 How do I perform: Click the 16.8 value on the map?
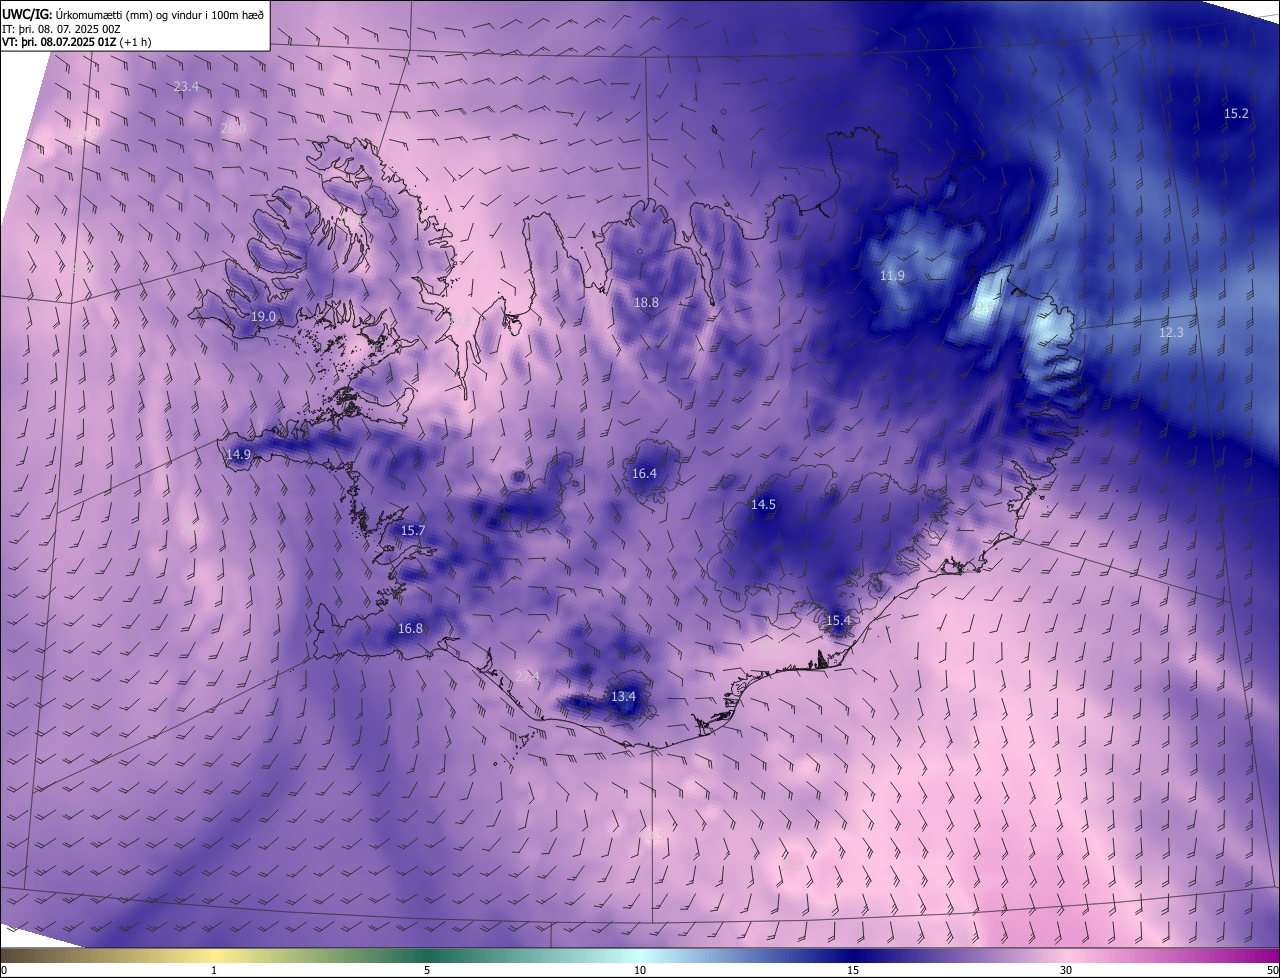point(410,629)
